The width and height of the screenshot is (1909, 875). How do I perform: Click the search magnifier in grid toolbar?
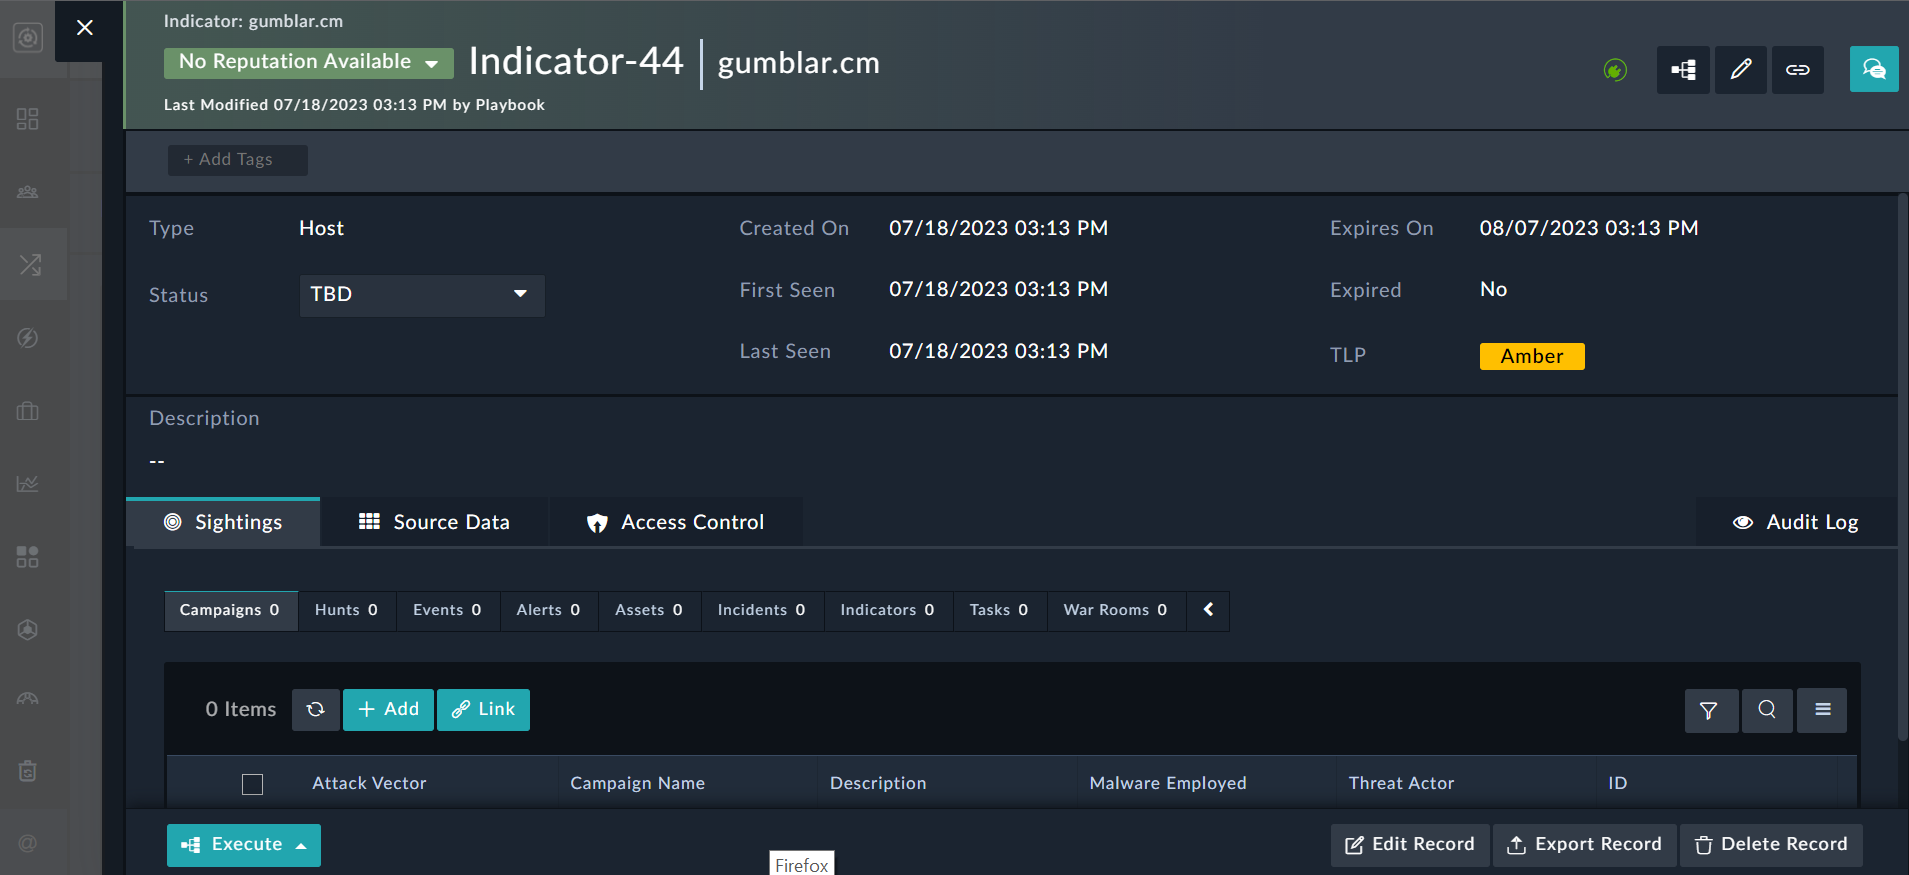click(1767, 710)
